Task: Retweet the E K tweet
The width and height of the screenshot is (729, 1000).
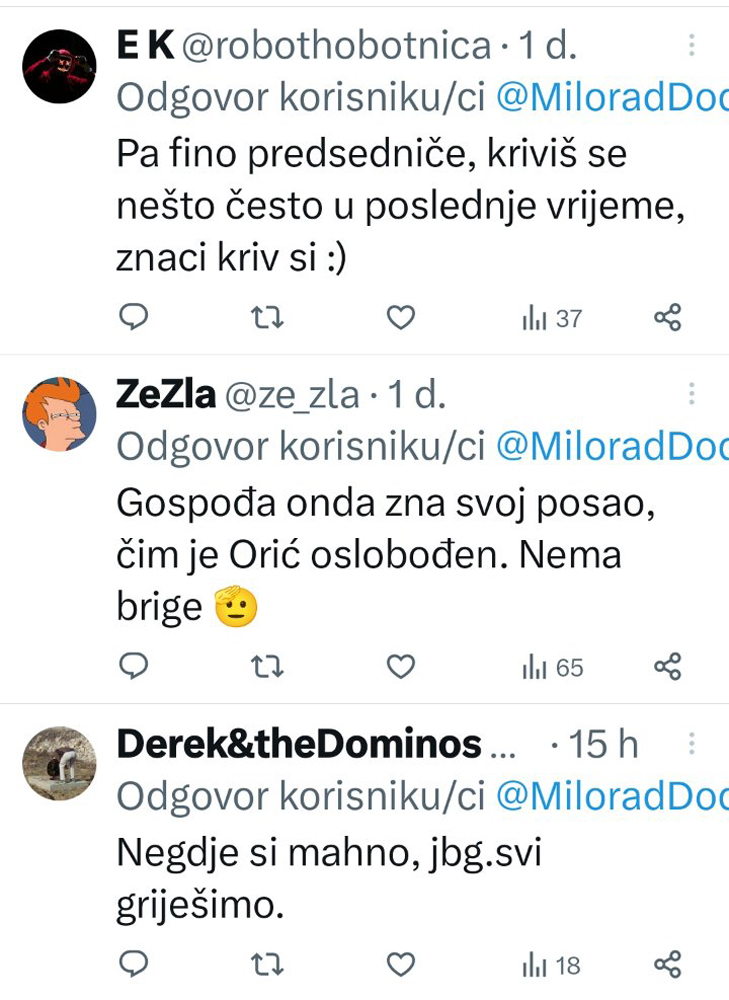Action: (267, 317)
